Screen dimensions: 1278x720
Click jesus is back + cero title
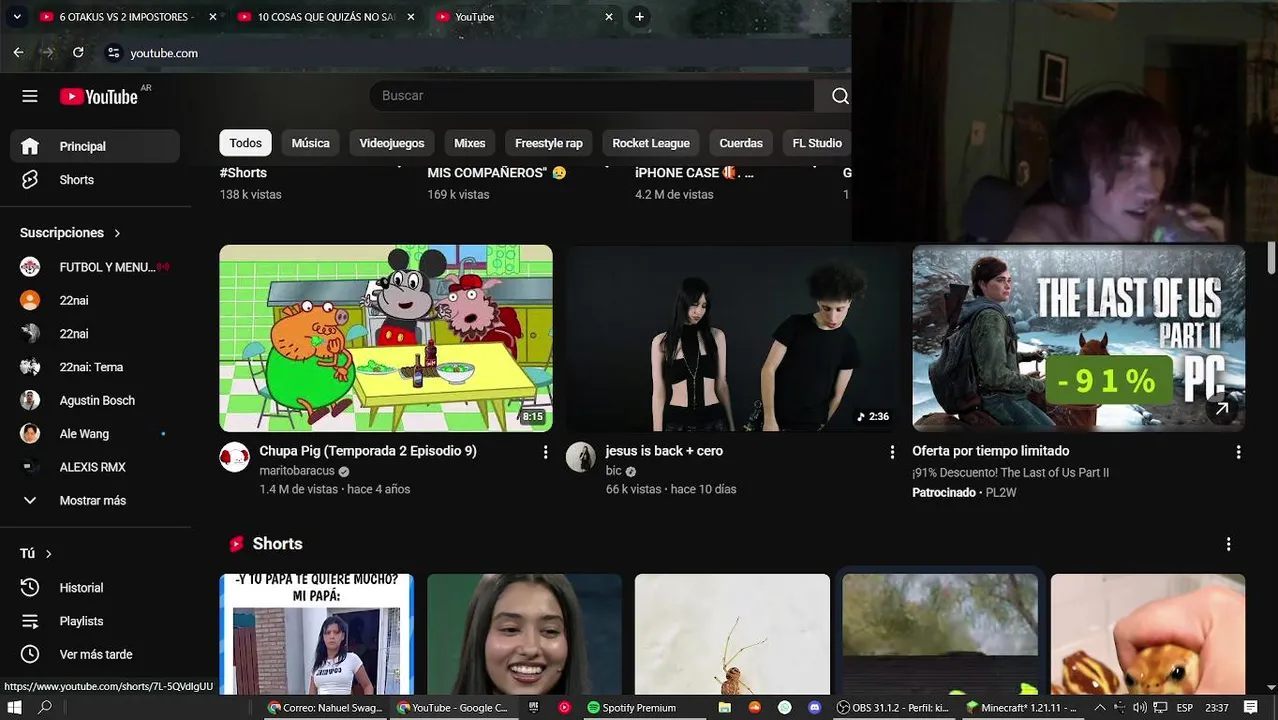click(x=664, y=451)
